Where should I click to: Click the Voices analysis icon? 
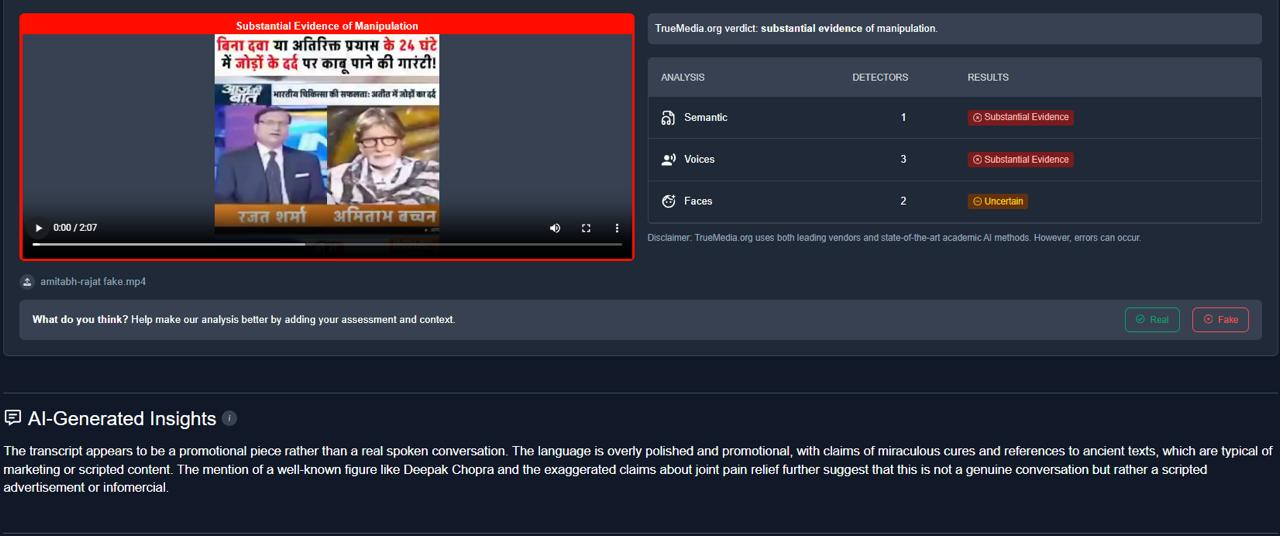click(x=668, y=160)
